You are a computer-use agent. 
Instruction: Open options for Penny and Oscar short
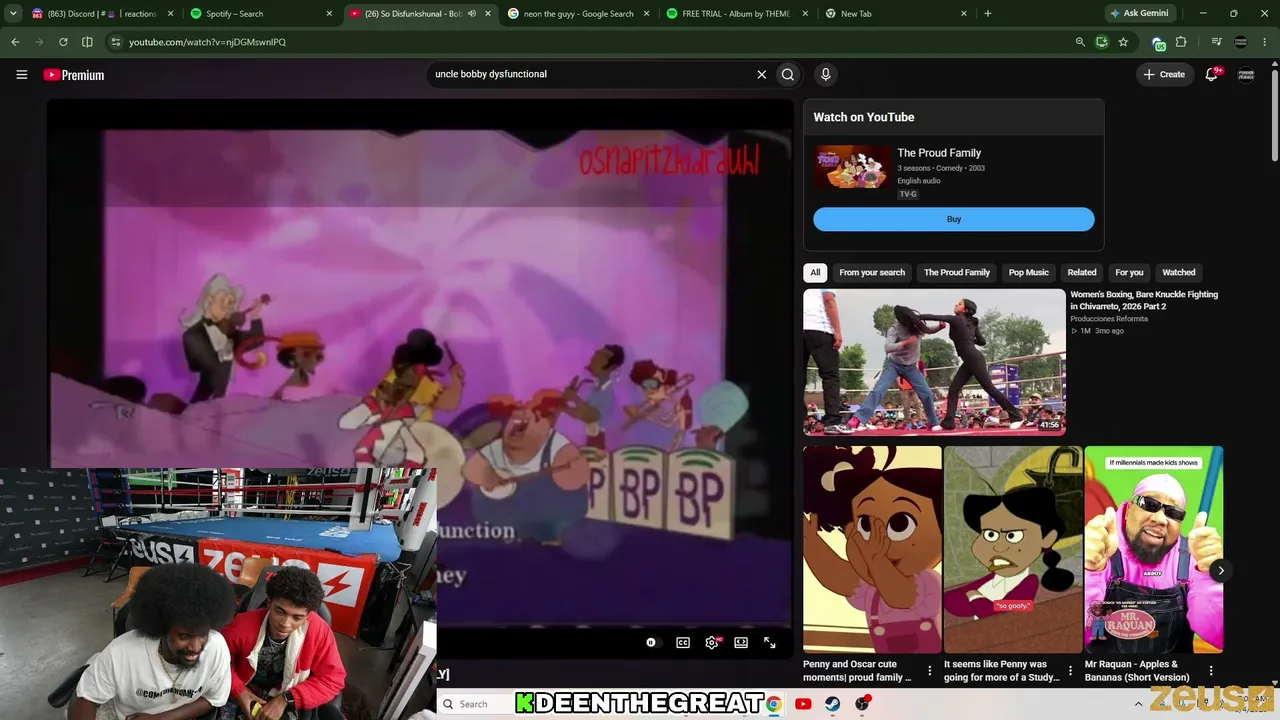(930, 671)
